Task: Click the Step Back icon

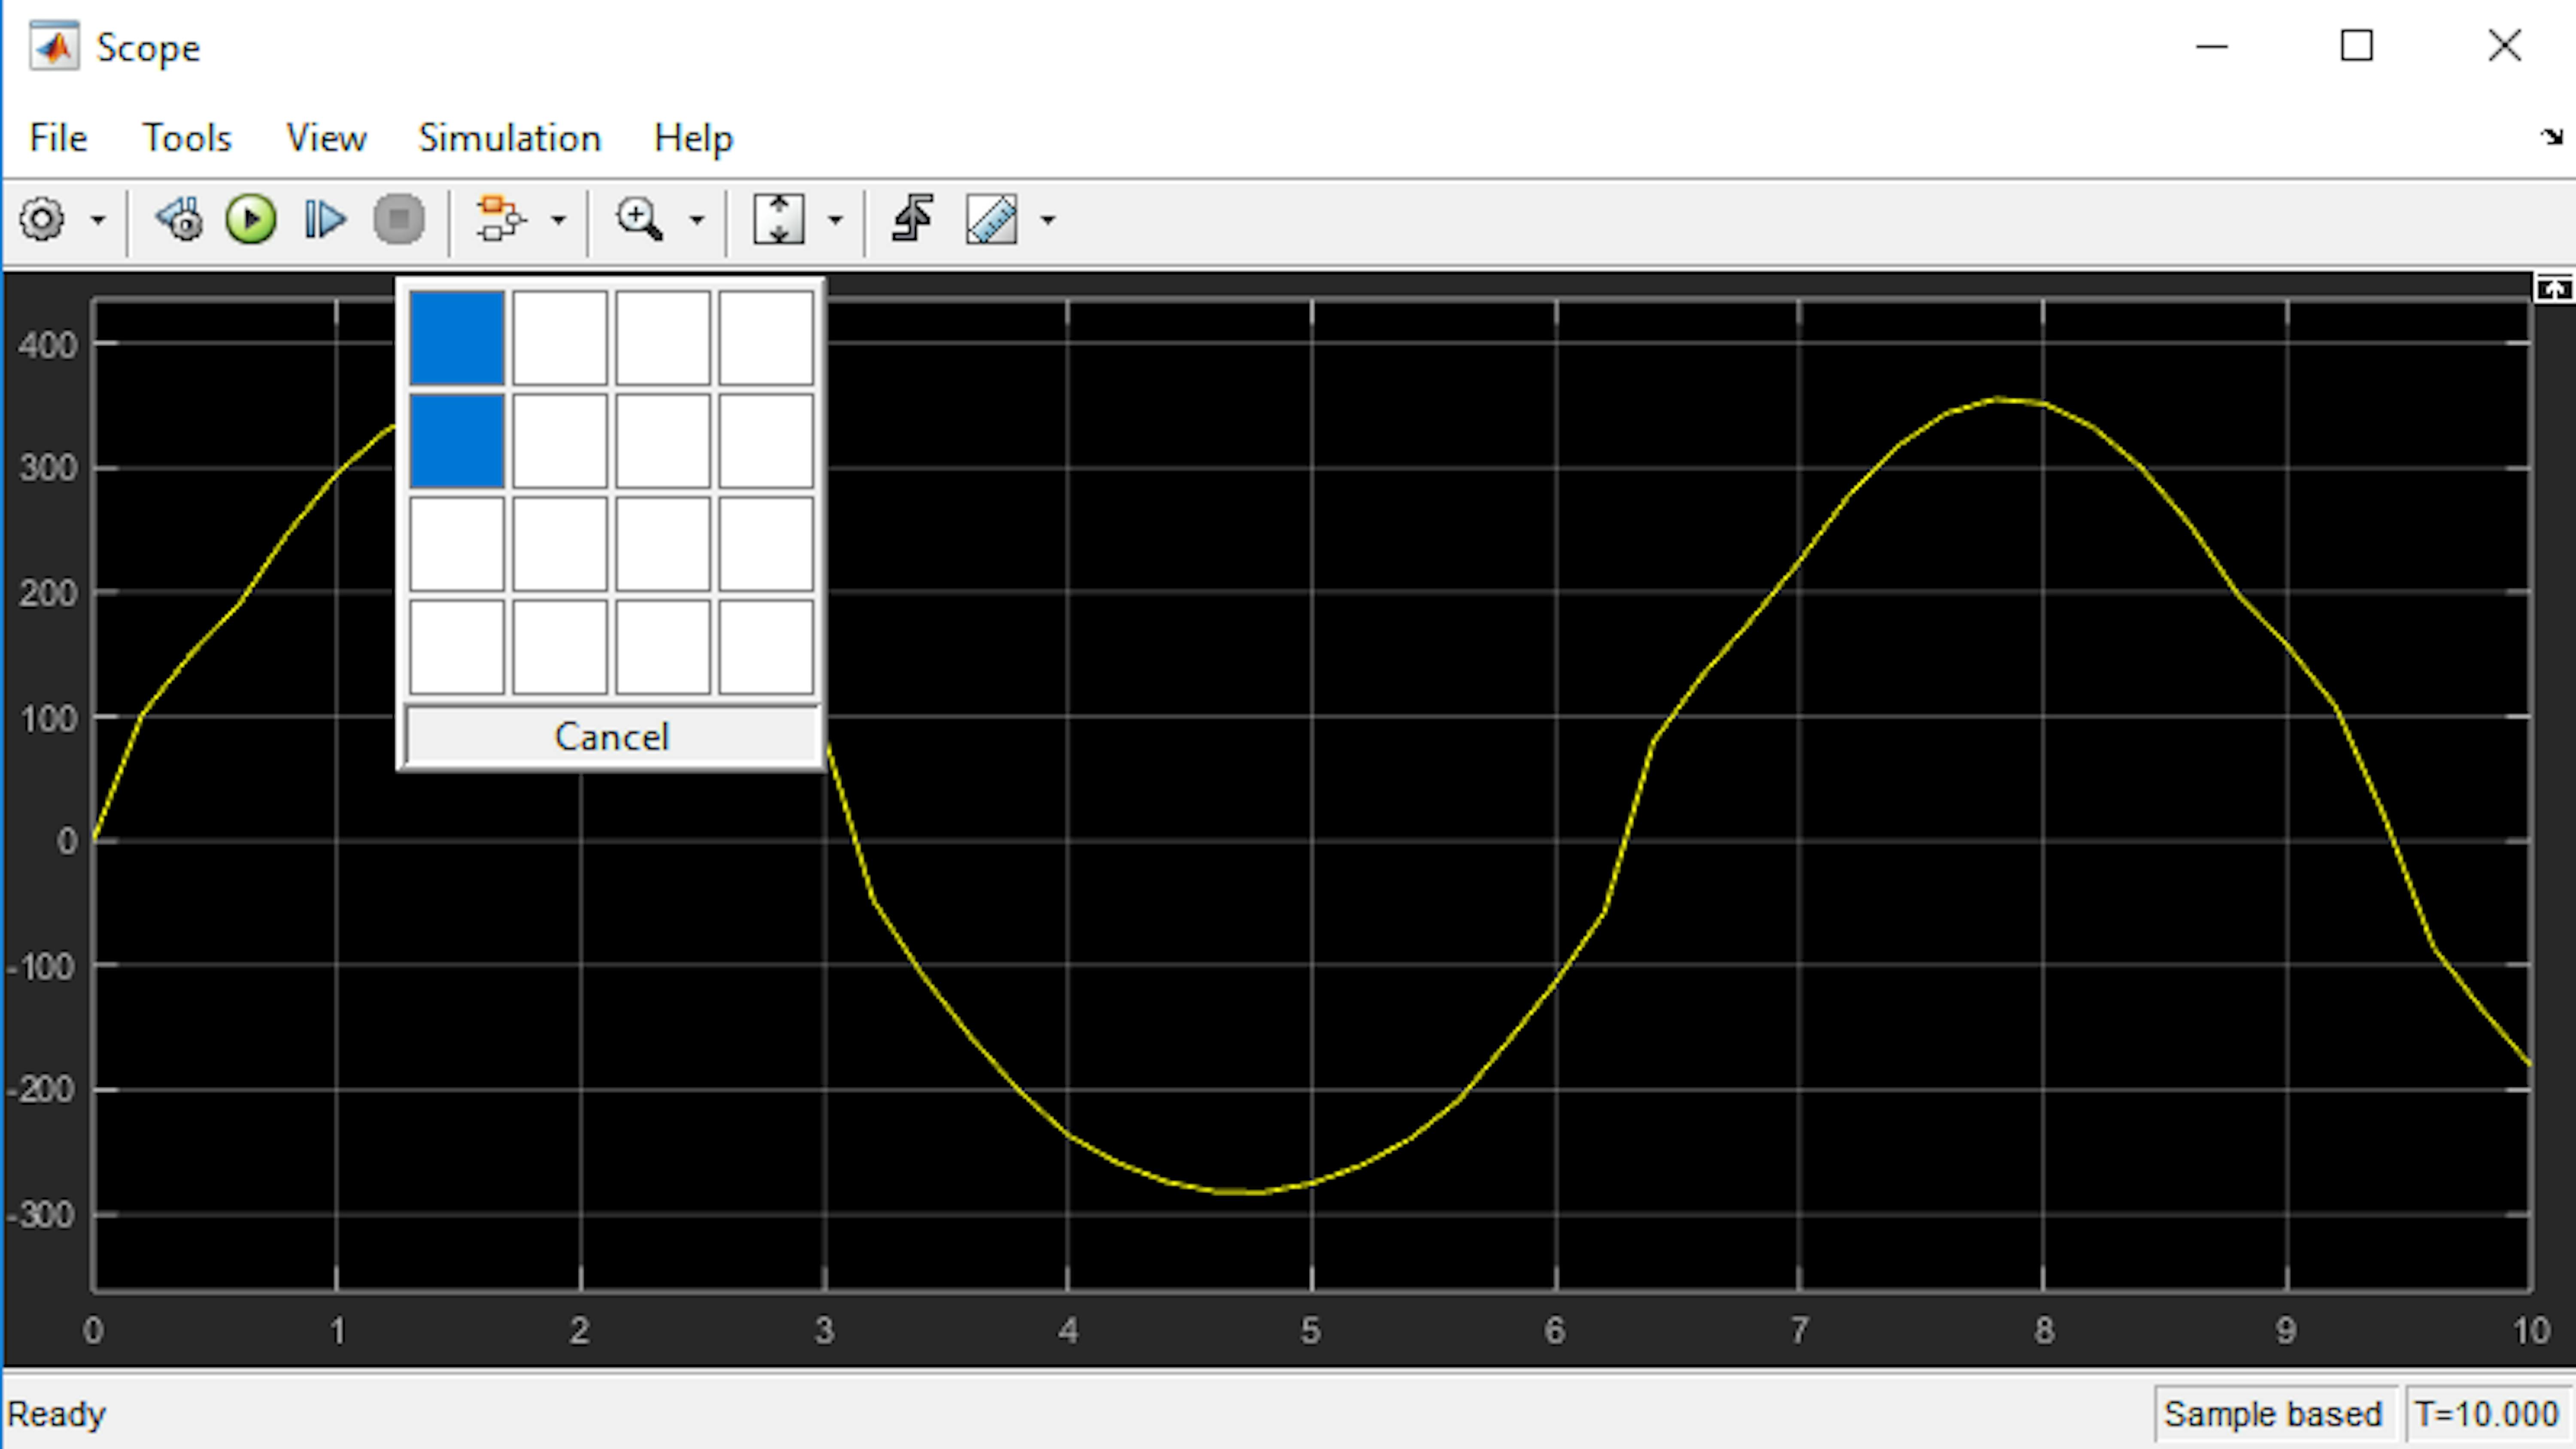Action: (180, 219)
